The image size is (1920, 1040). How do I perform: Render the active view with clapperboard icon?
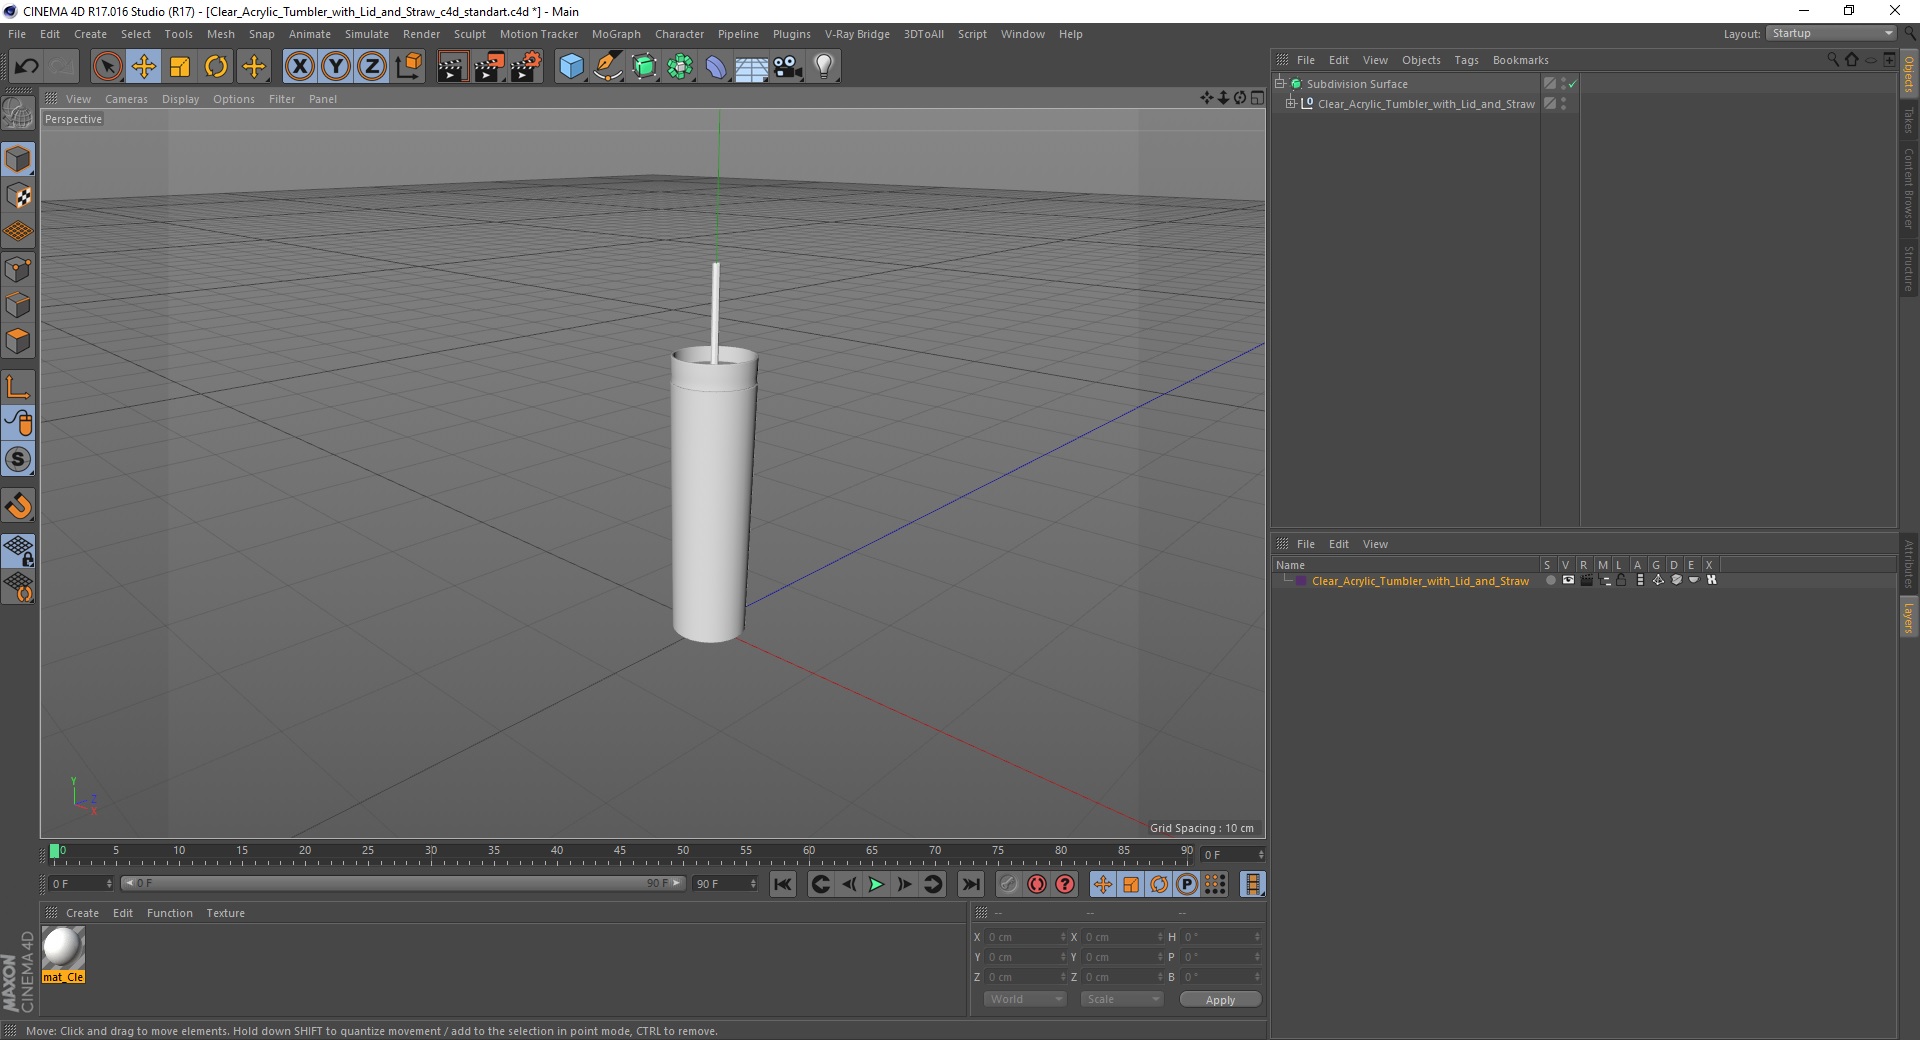(x=452, y=67)
